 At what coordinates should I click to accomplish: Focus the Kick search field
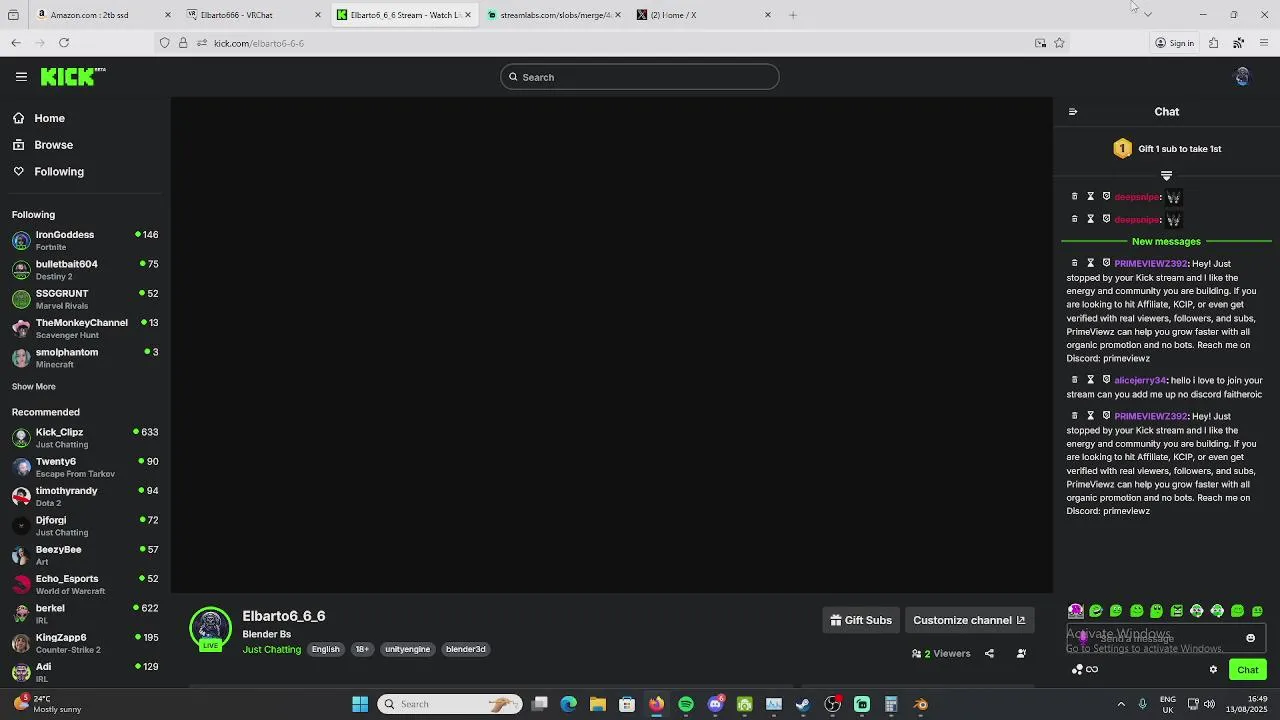pos(640,77)
